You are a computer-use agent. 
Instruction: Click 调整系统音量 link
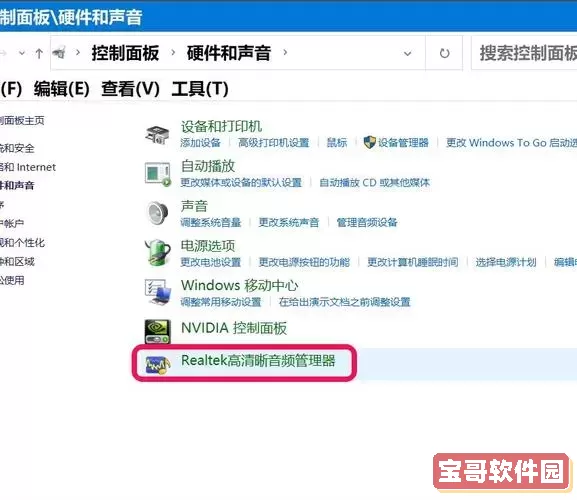(x=210, y=222)
